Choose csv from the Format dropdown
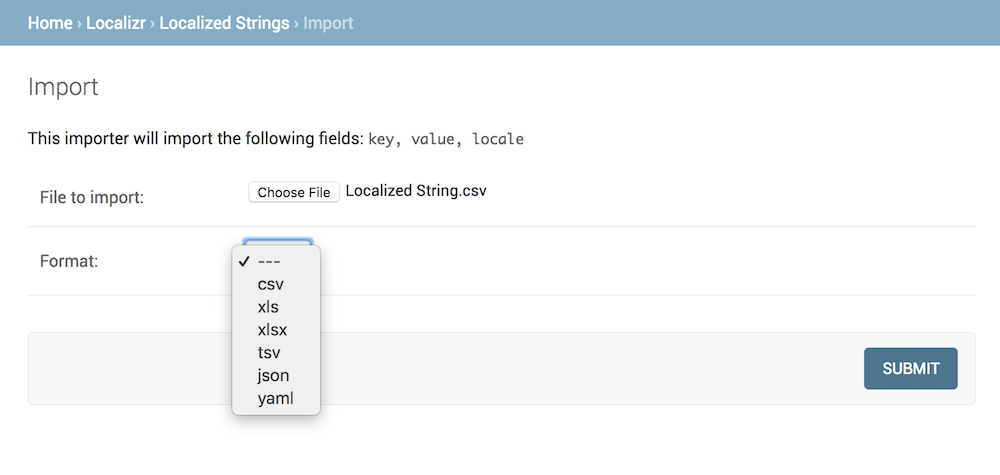The image size is (1000, 475). (270, 284)
